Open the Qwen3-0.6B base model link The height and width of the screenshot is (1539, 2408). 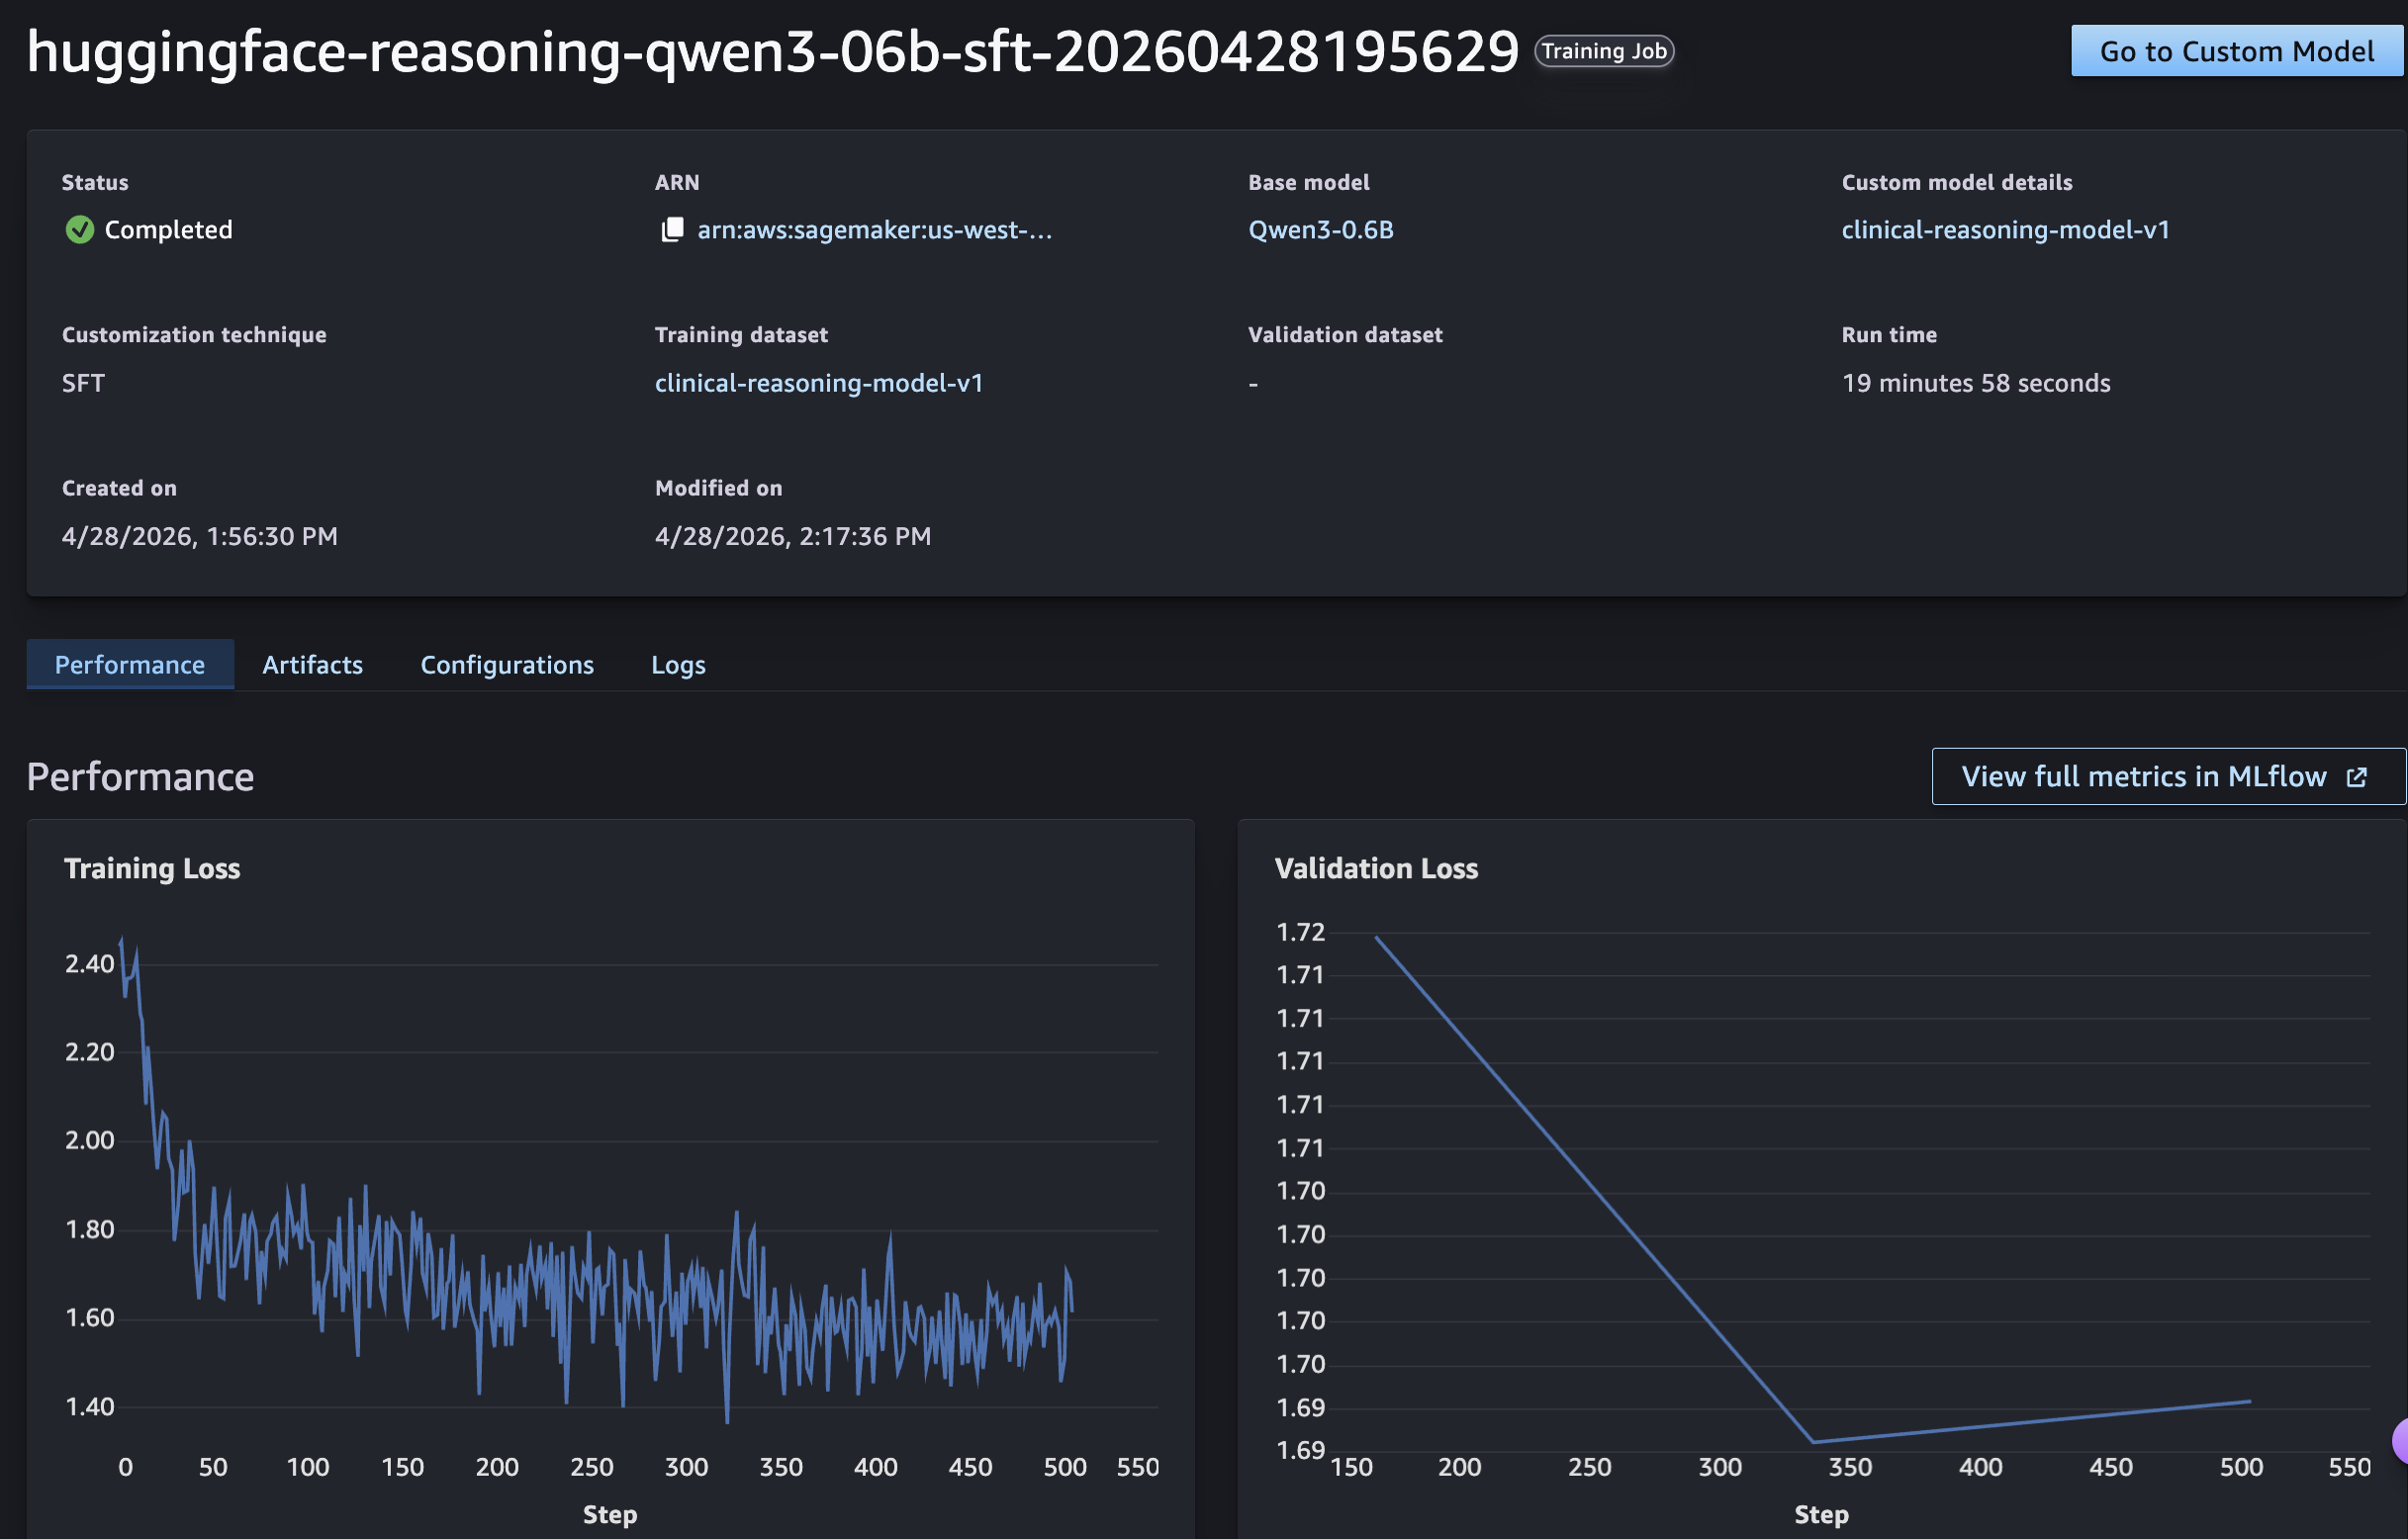(1320, 230)
